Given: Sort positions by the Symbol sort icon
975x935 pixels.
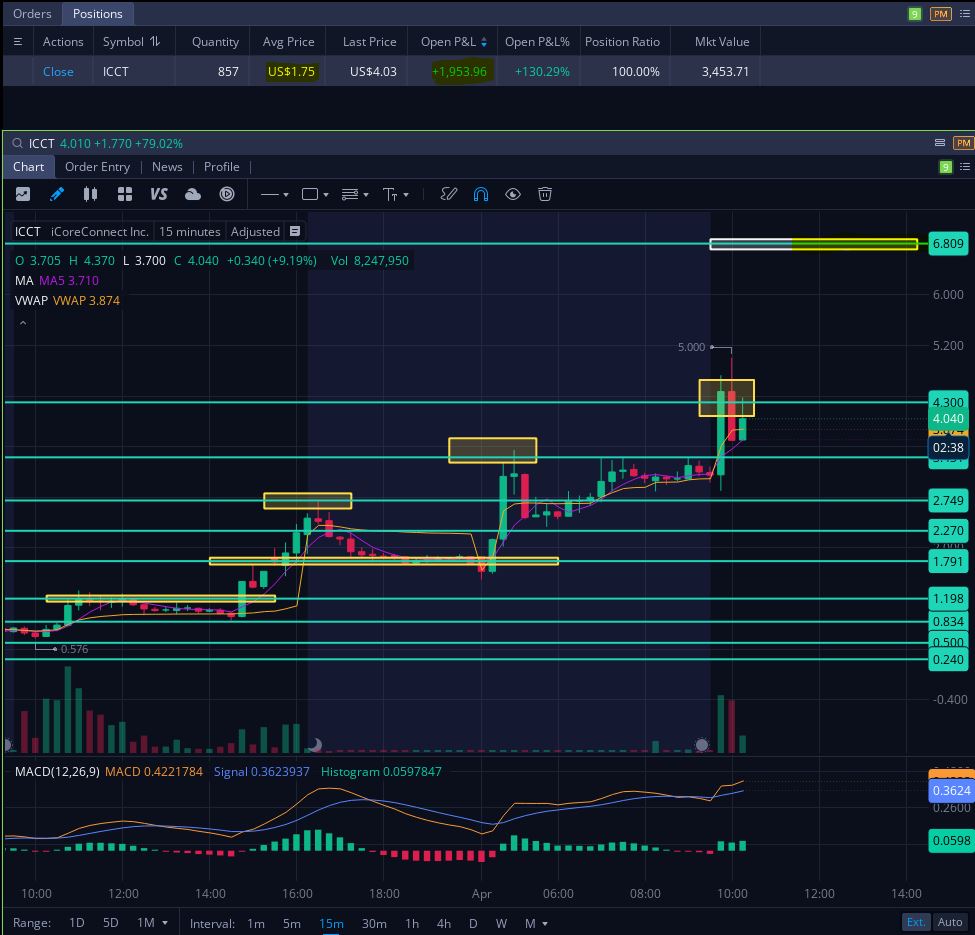Looking at the screenshot, I should click(155, 41).
